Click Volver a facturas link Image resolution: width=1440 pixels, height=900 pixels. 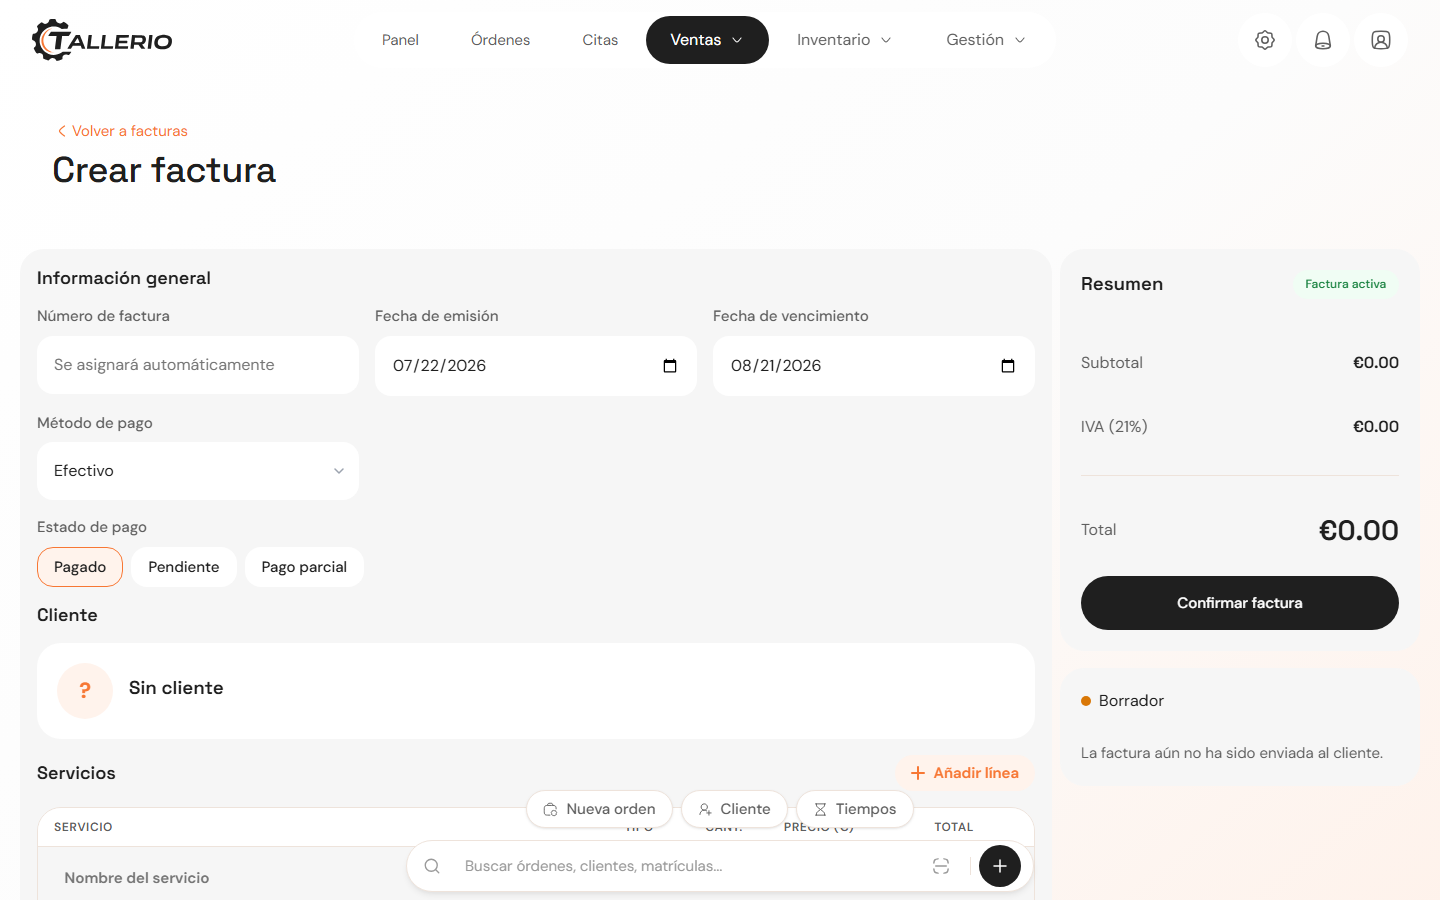pyautogui.click(x=122, y=131)
